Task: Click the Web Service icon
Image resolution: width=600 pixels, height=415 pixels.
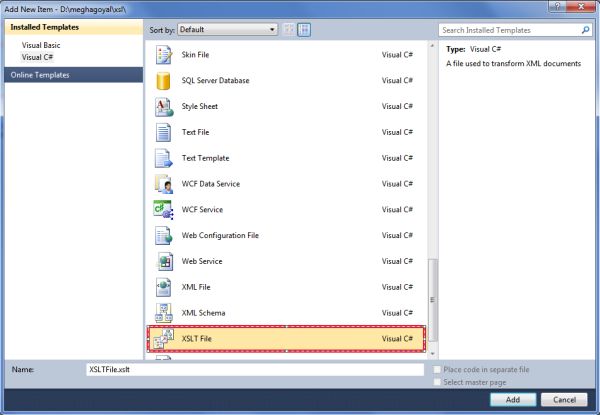Action: click(x=165, y=262)
